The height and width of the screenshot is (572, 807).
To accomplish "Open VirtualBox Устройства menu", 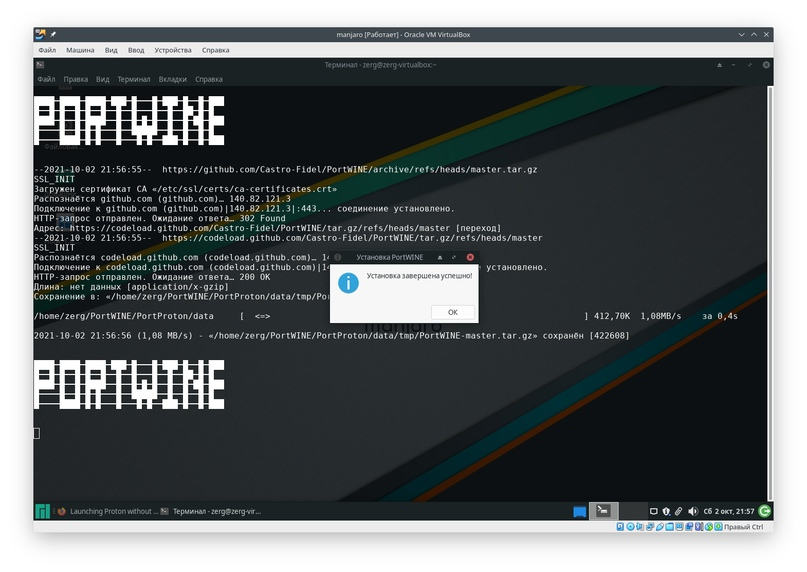I will [x=173, y=50].
